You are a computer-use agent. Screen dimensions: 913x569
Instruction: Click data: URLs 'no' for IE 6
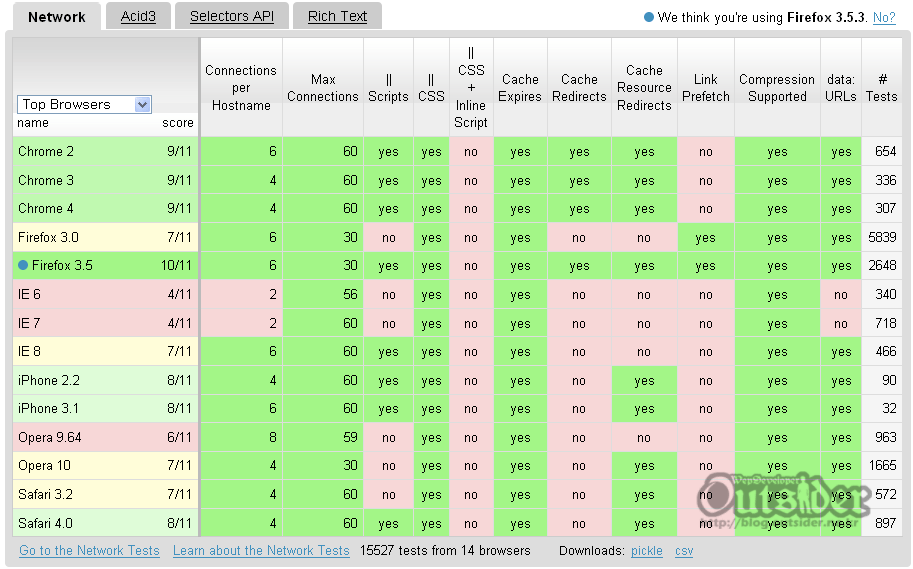click(x=841, y=295)
